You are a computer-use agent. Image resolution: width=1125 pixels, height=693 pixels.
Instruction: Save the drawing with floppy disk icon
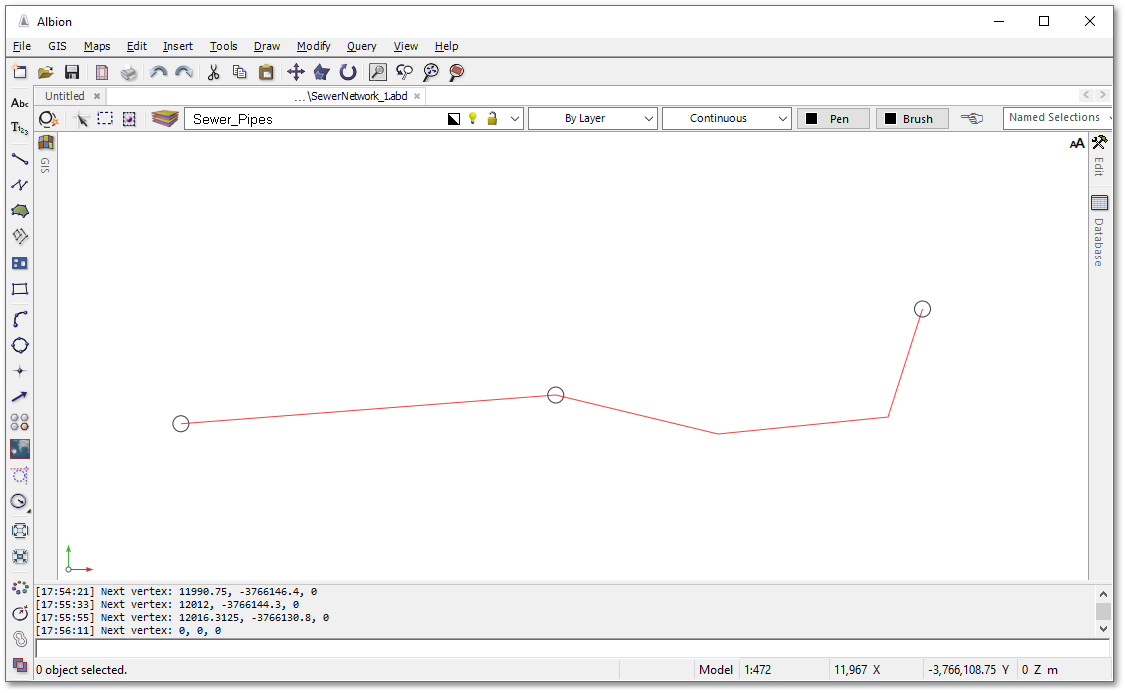[x=72, y=72]
